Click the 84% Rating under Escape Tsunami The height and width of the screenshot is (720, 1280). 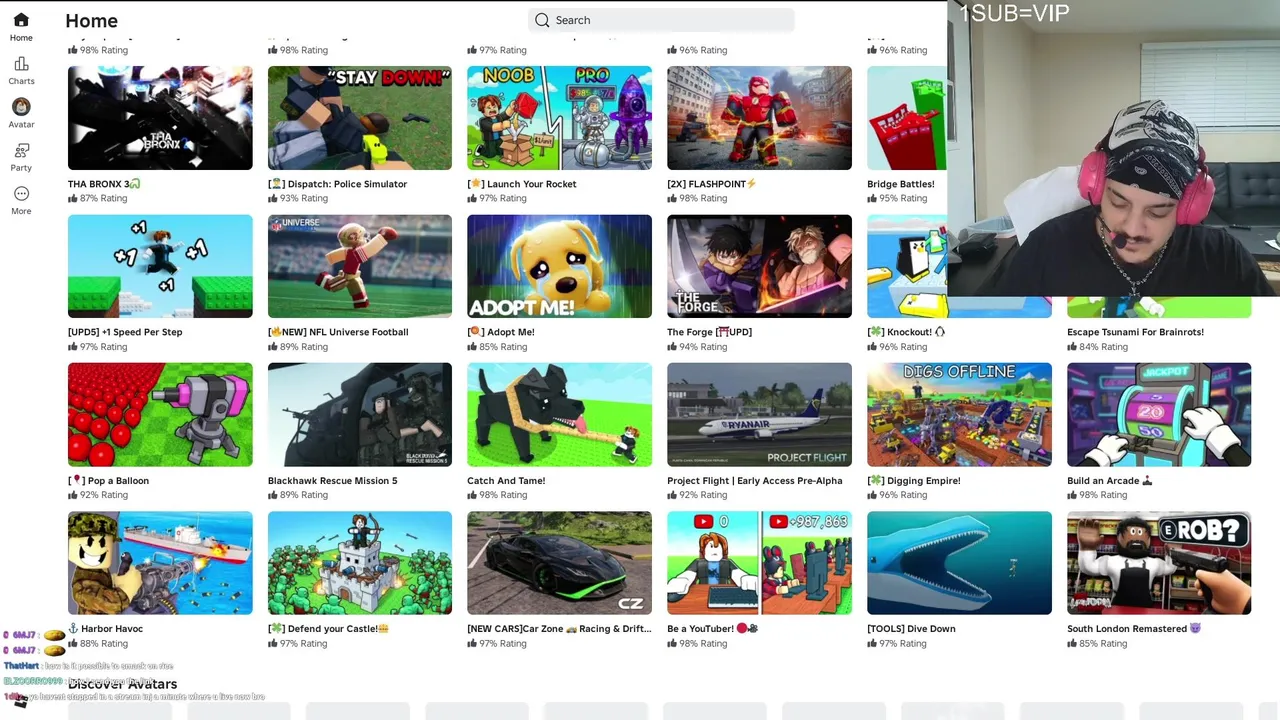click(x=1097, y=347)
